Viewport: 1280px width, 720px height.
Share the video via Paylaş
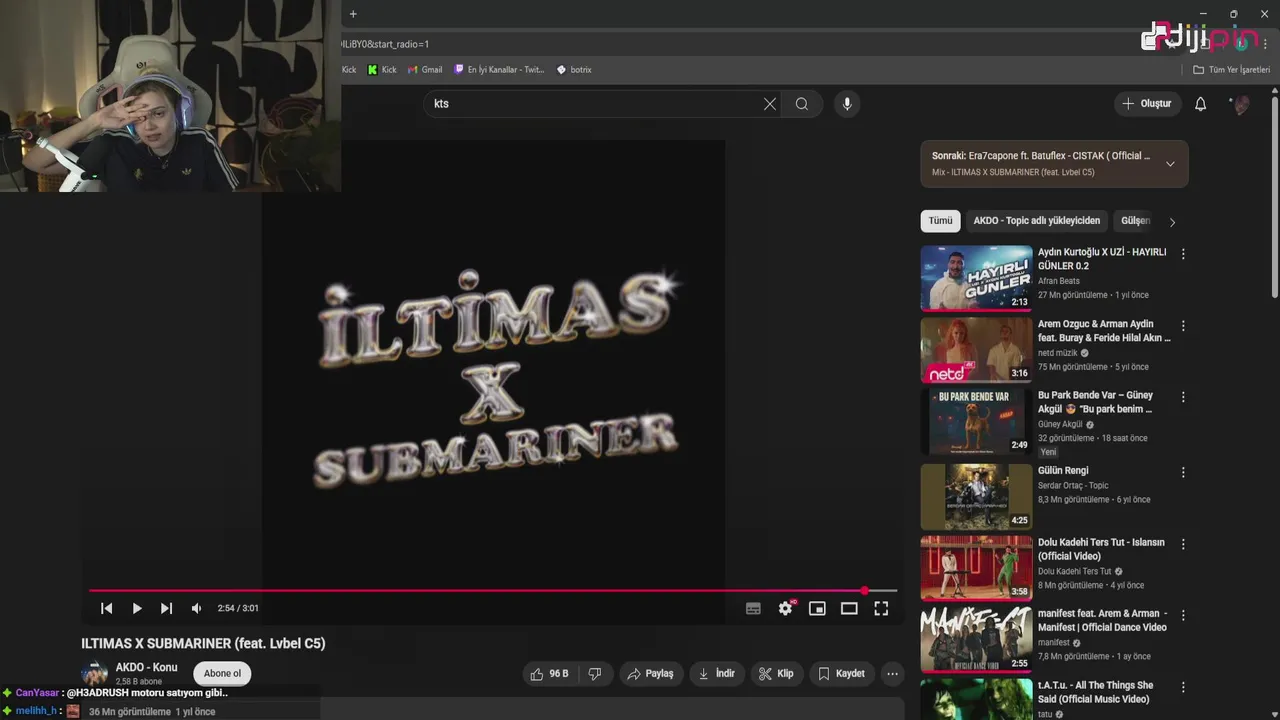[x=650, y=674]
